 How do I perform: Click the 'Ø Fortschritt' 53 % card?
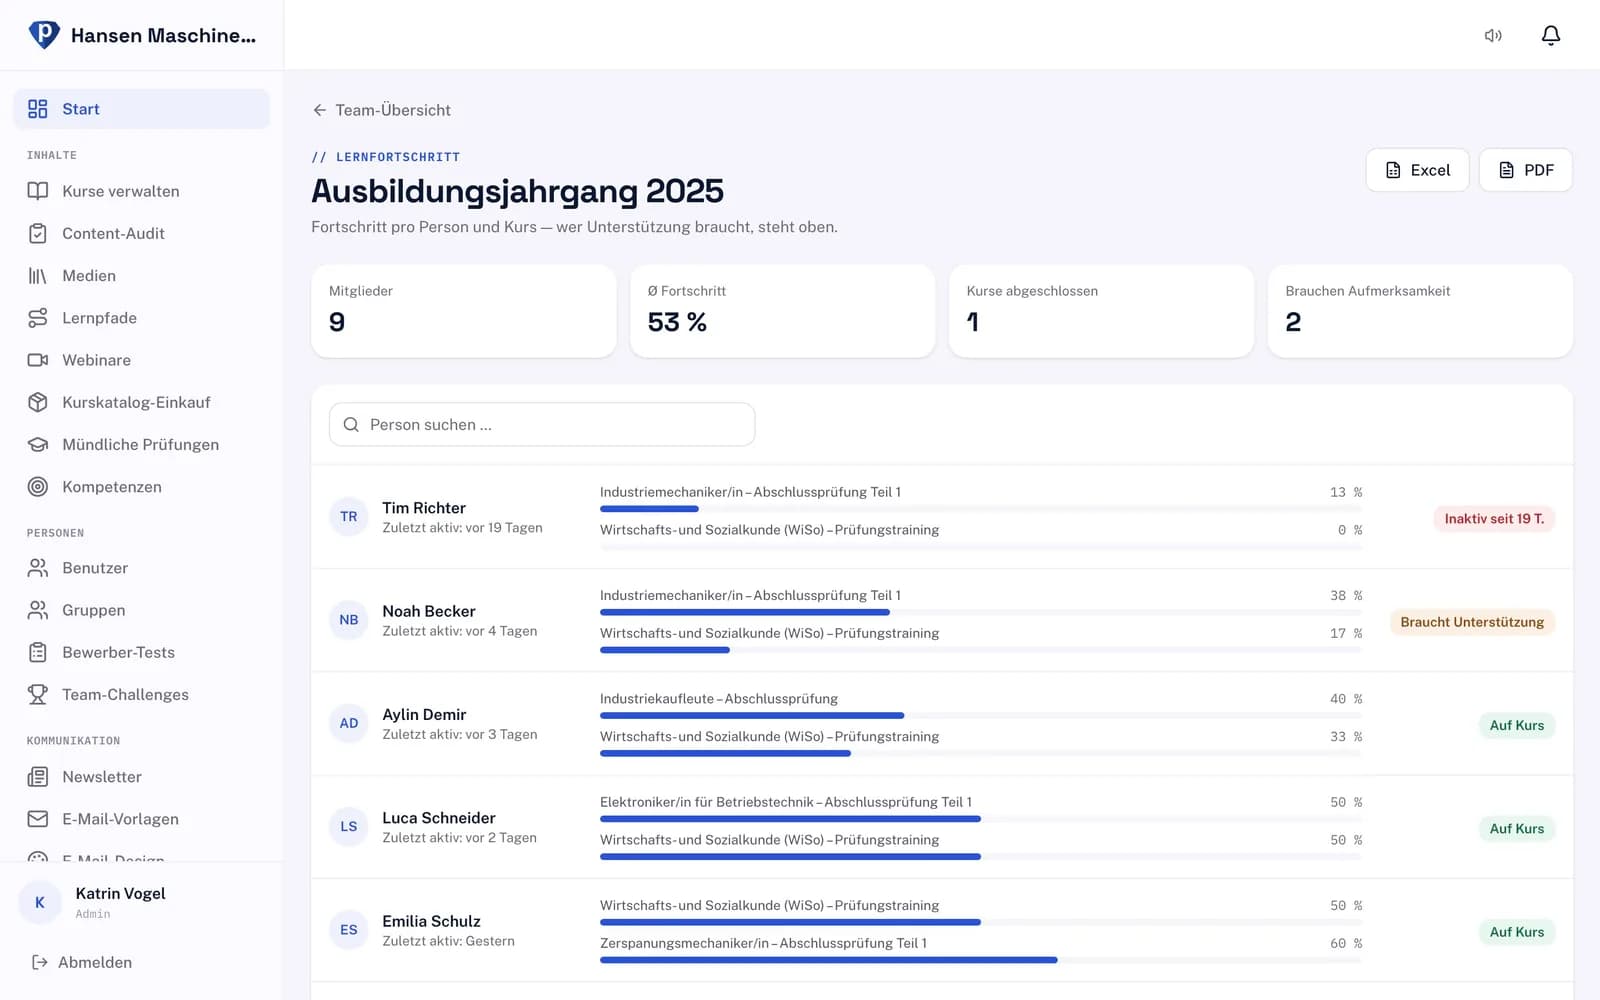782,311
